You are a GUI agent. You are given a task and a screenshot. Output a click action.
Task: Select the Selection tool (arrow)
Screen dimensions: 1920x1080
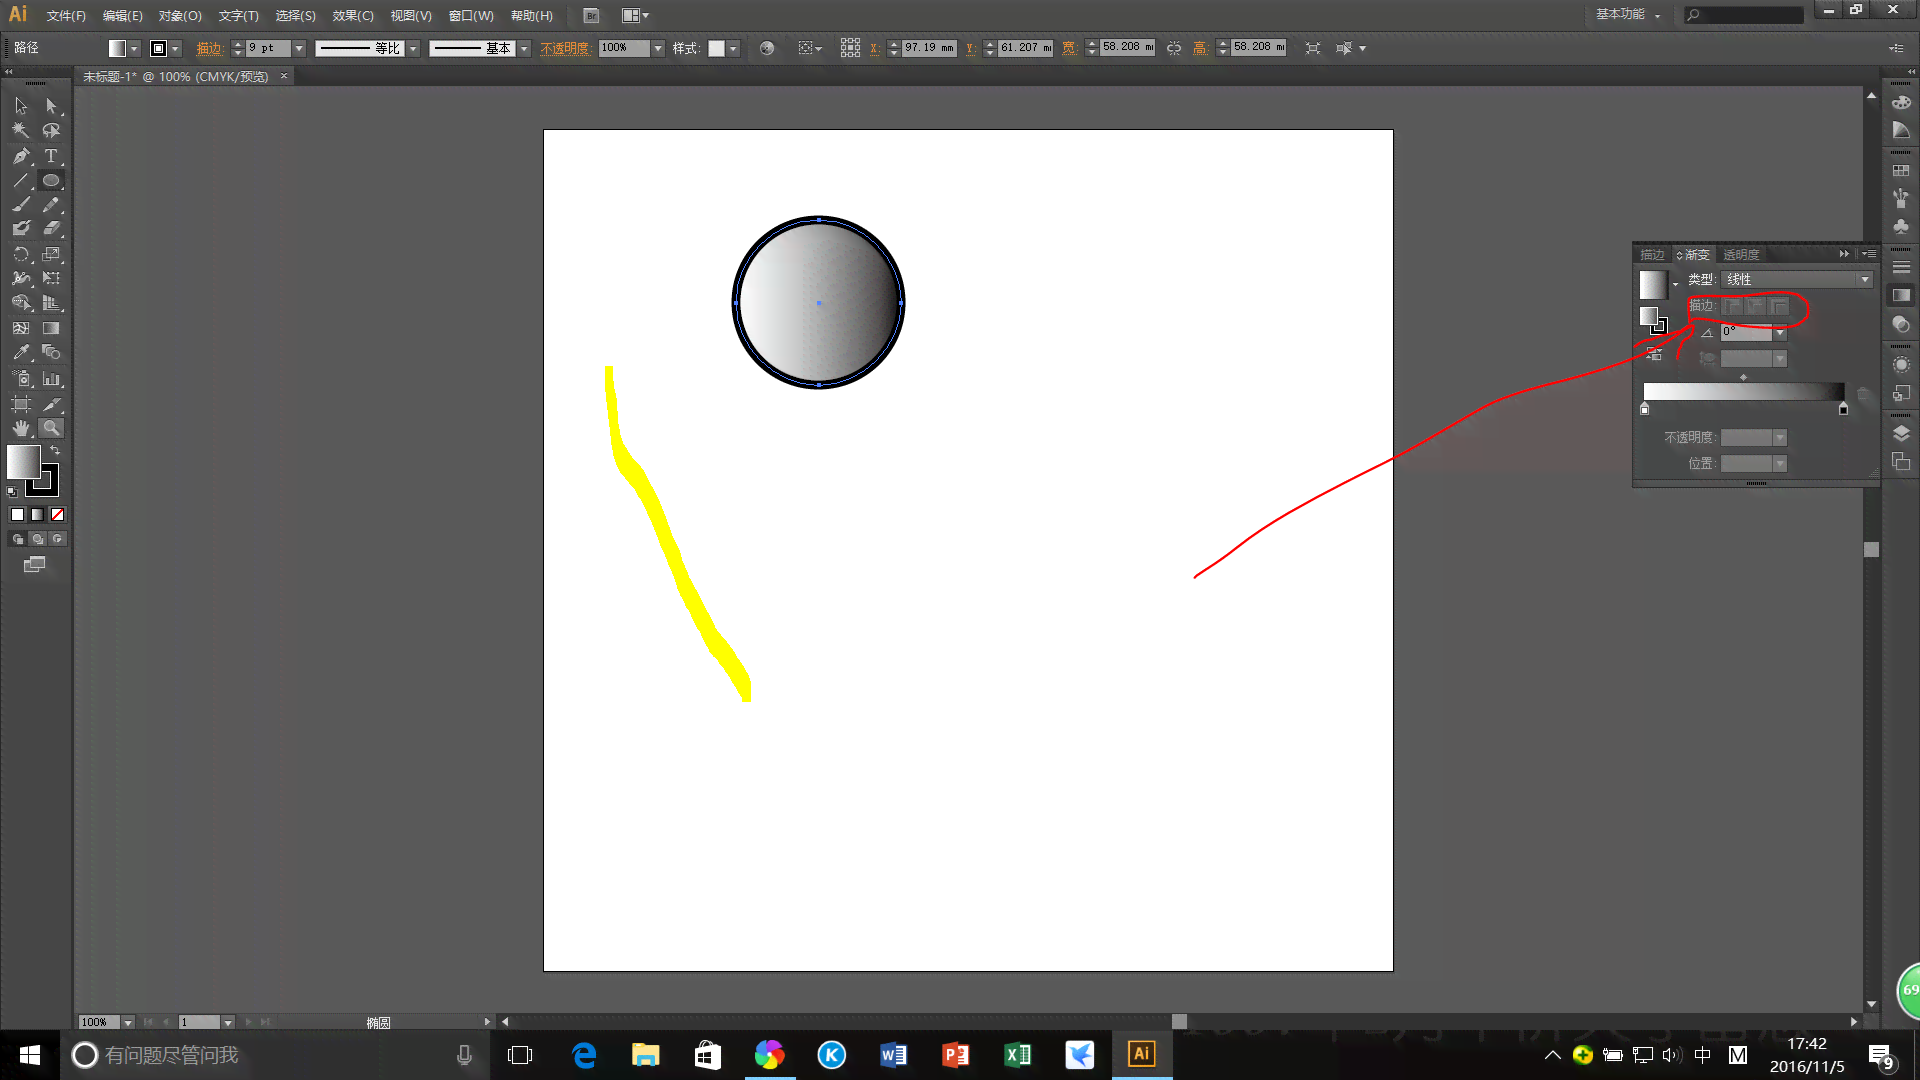[x=20, y=105]
